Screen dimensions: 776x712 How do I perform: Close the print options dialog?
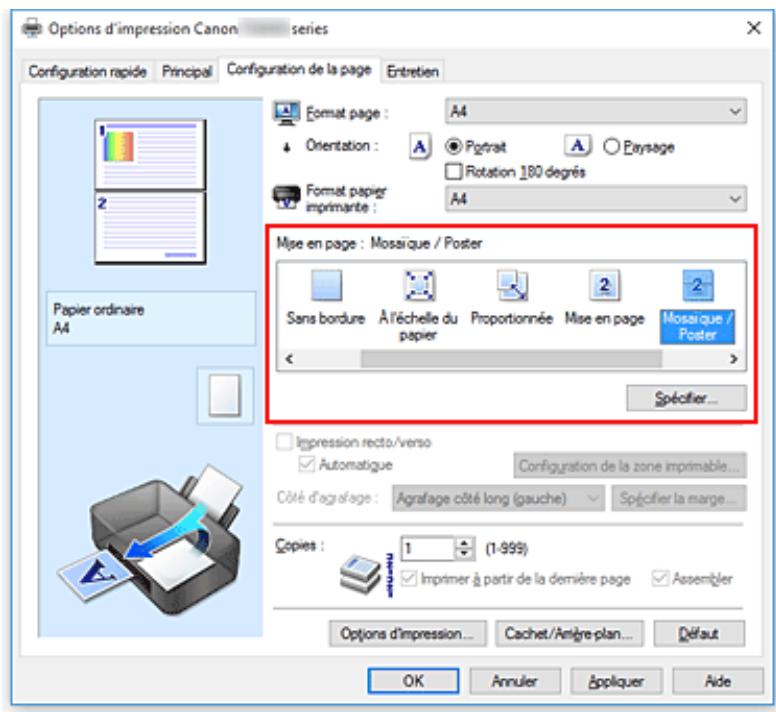point(754,28)
